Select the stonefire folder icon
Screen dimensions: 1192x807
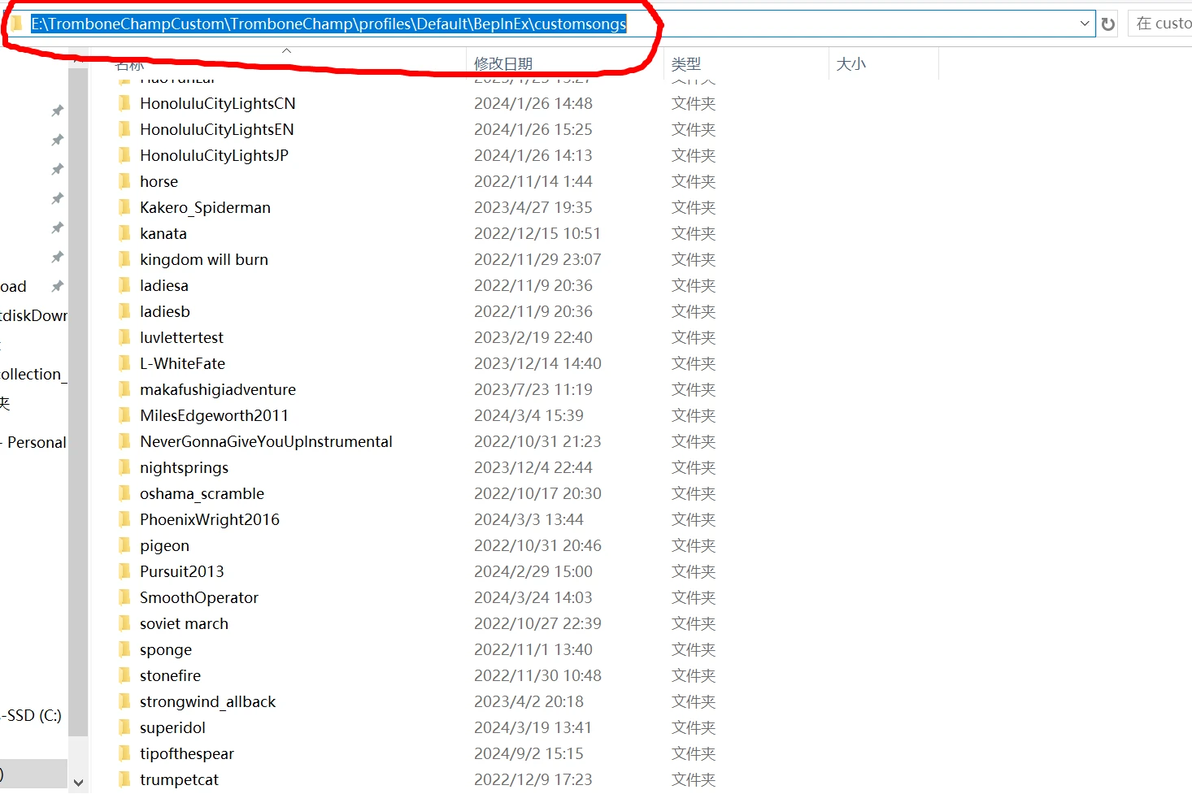tap(125, 676)
